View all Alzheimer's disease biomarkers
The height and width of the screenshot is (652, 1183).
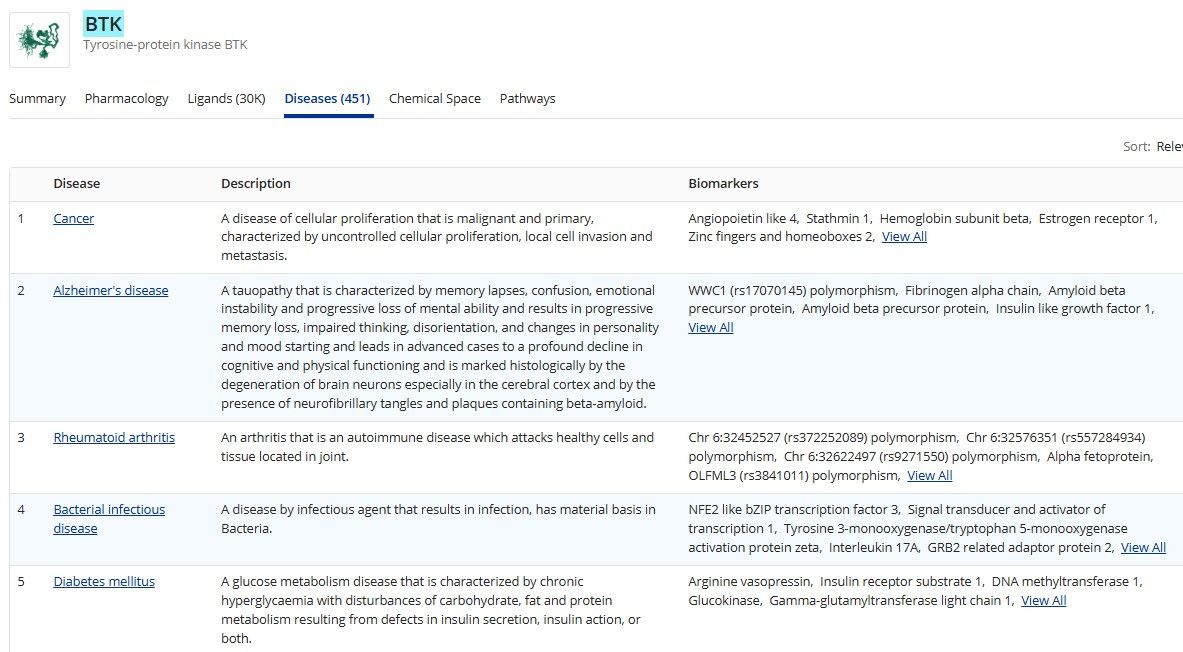[x=711, y=328]
